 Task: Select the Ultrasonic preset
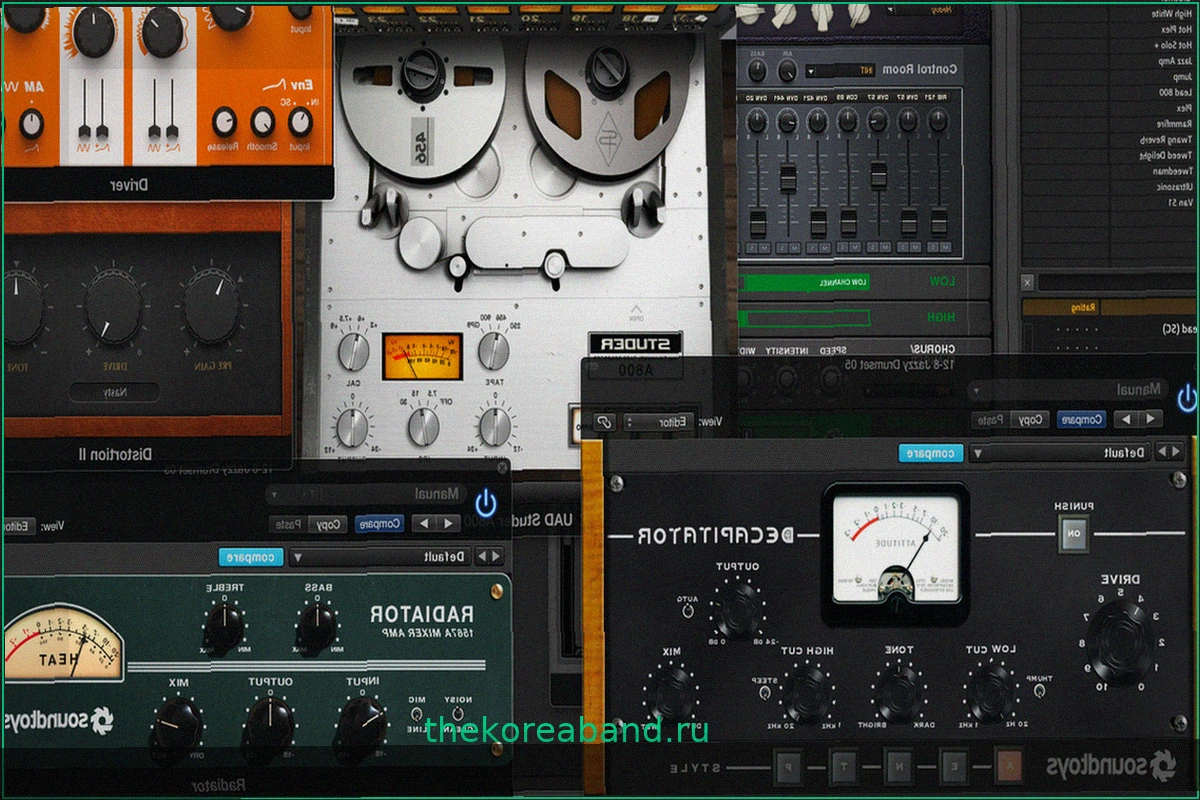click(x=1174, y=187)
